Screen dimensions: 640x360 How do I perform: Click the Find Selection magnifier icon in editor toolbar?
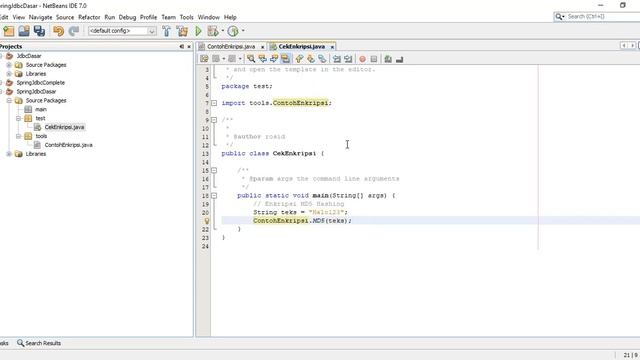point(251,59)
